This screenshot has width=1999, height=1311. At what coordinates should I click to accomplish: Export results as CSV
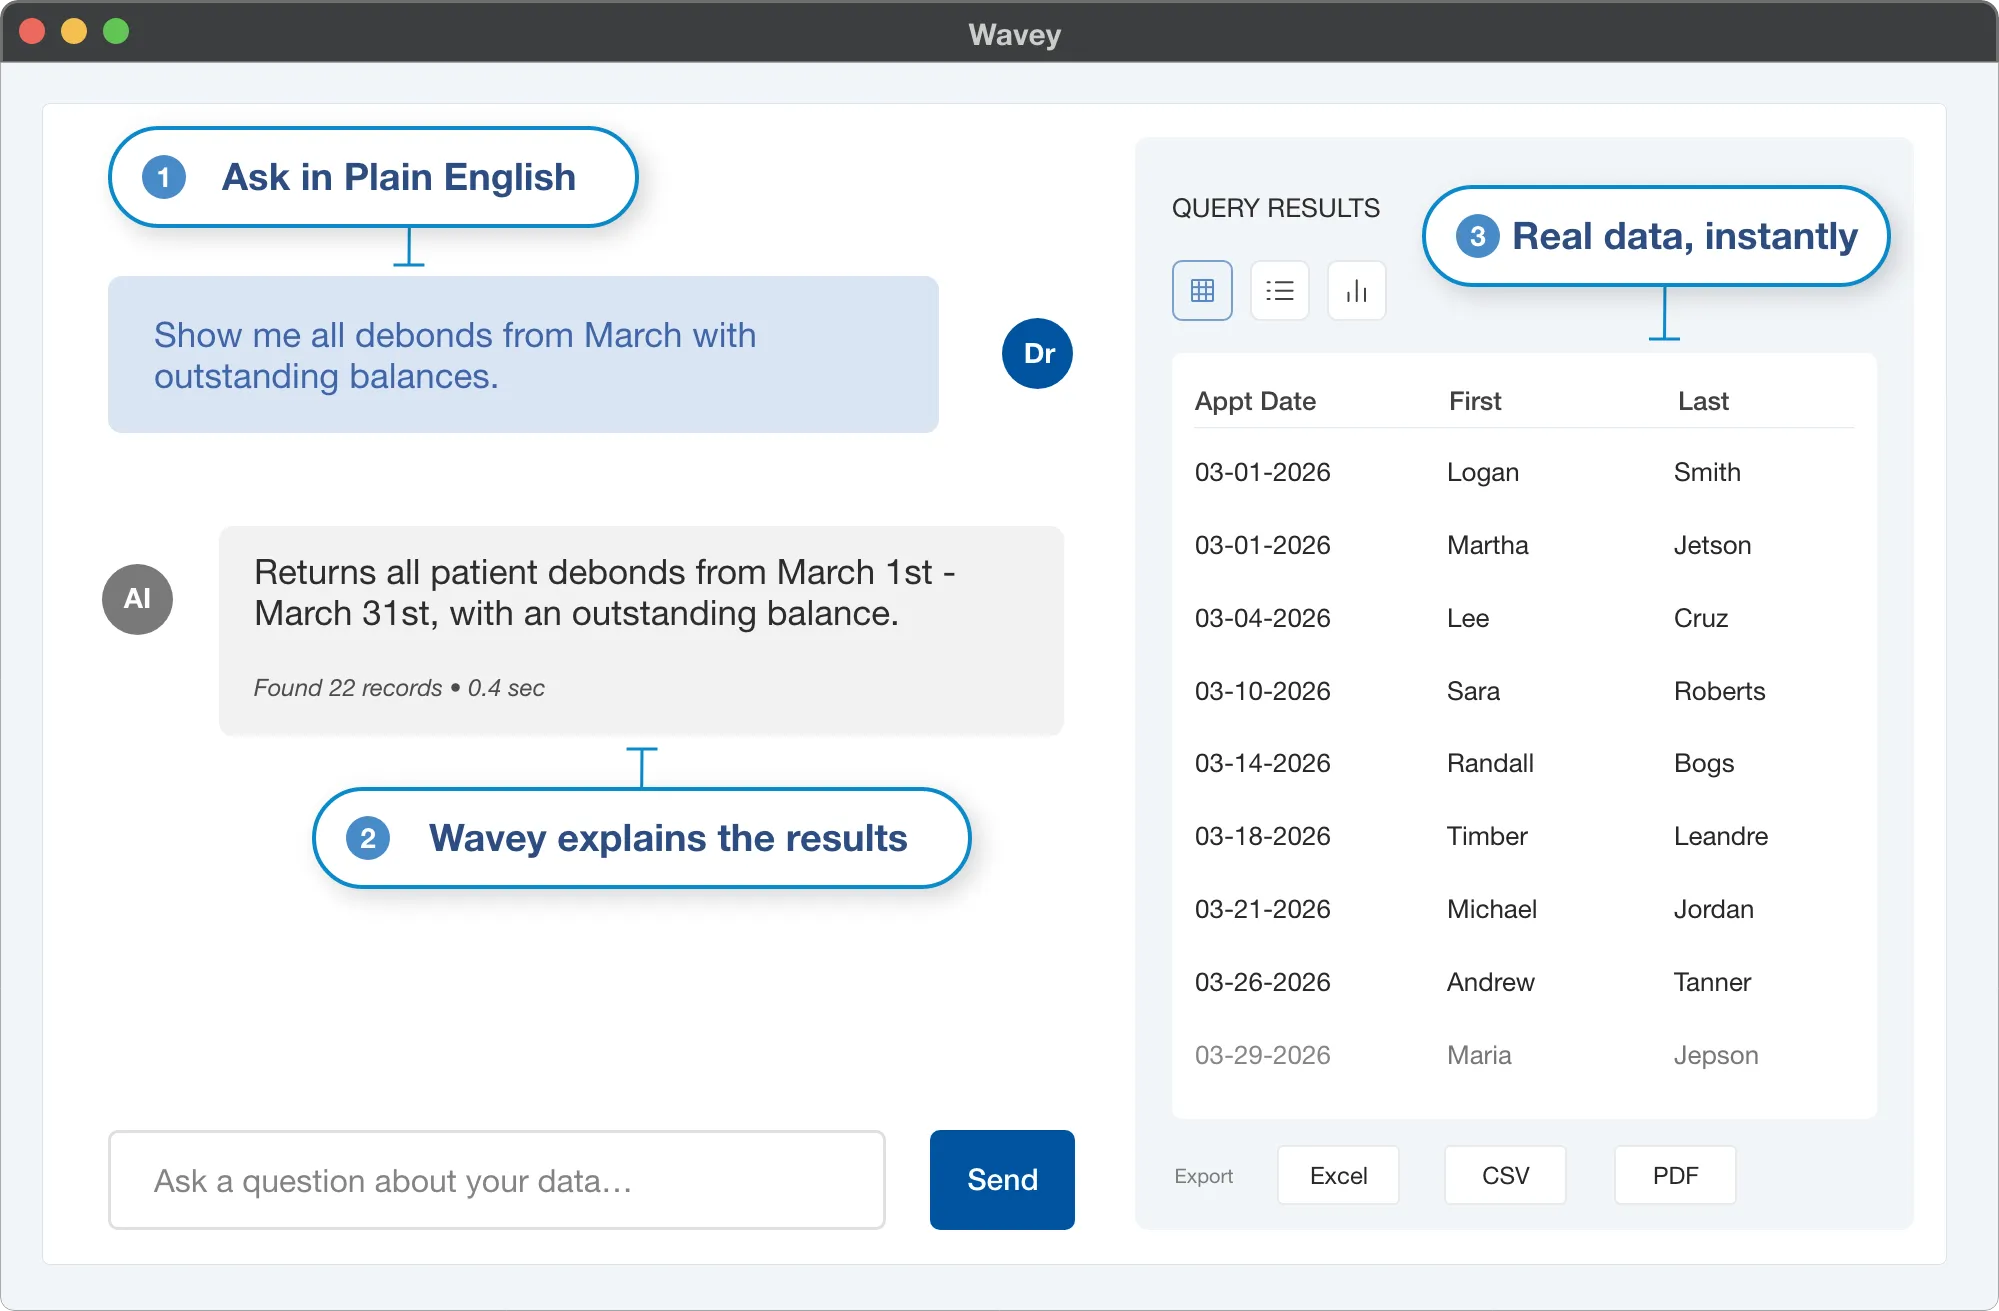[1505, 1176]
